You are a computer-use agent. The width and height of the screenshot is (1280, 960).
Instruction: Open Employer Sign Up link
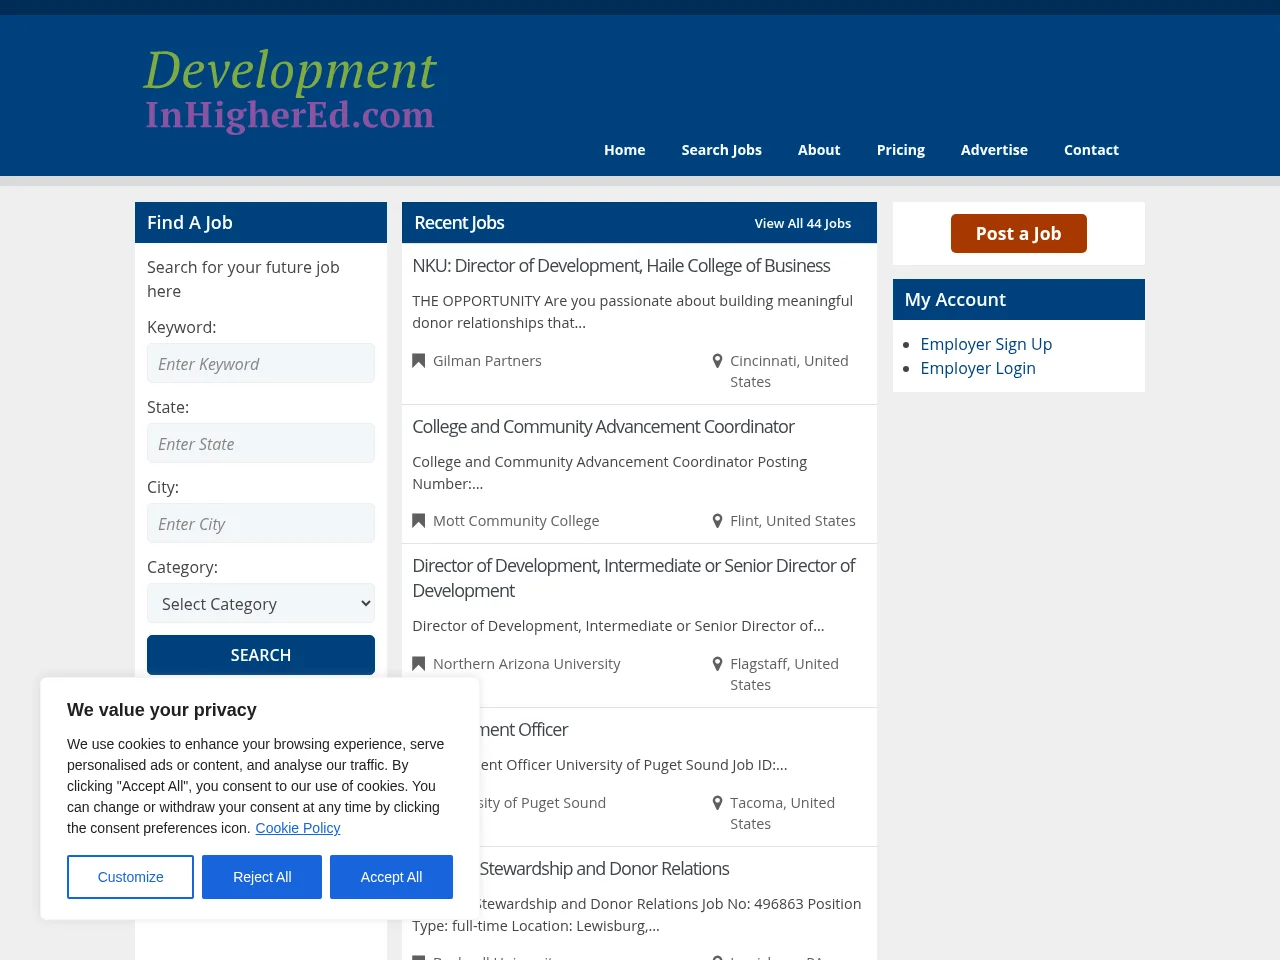click(986, 344)
